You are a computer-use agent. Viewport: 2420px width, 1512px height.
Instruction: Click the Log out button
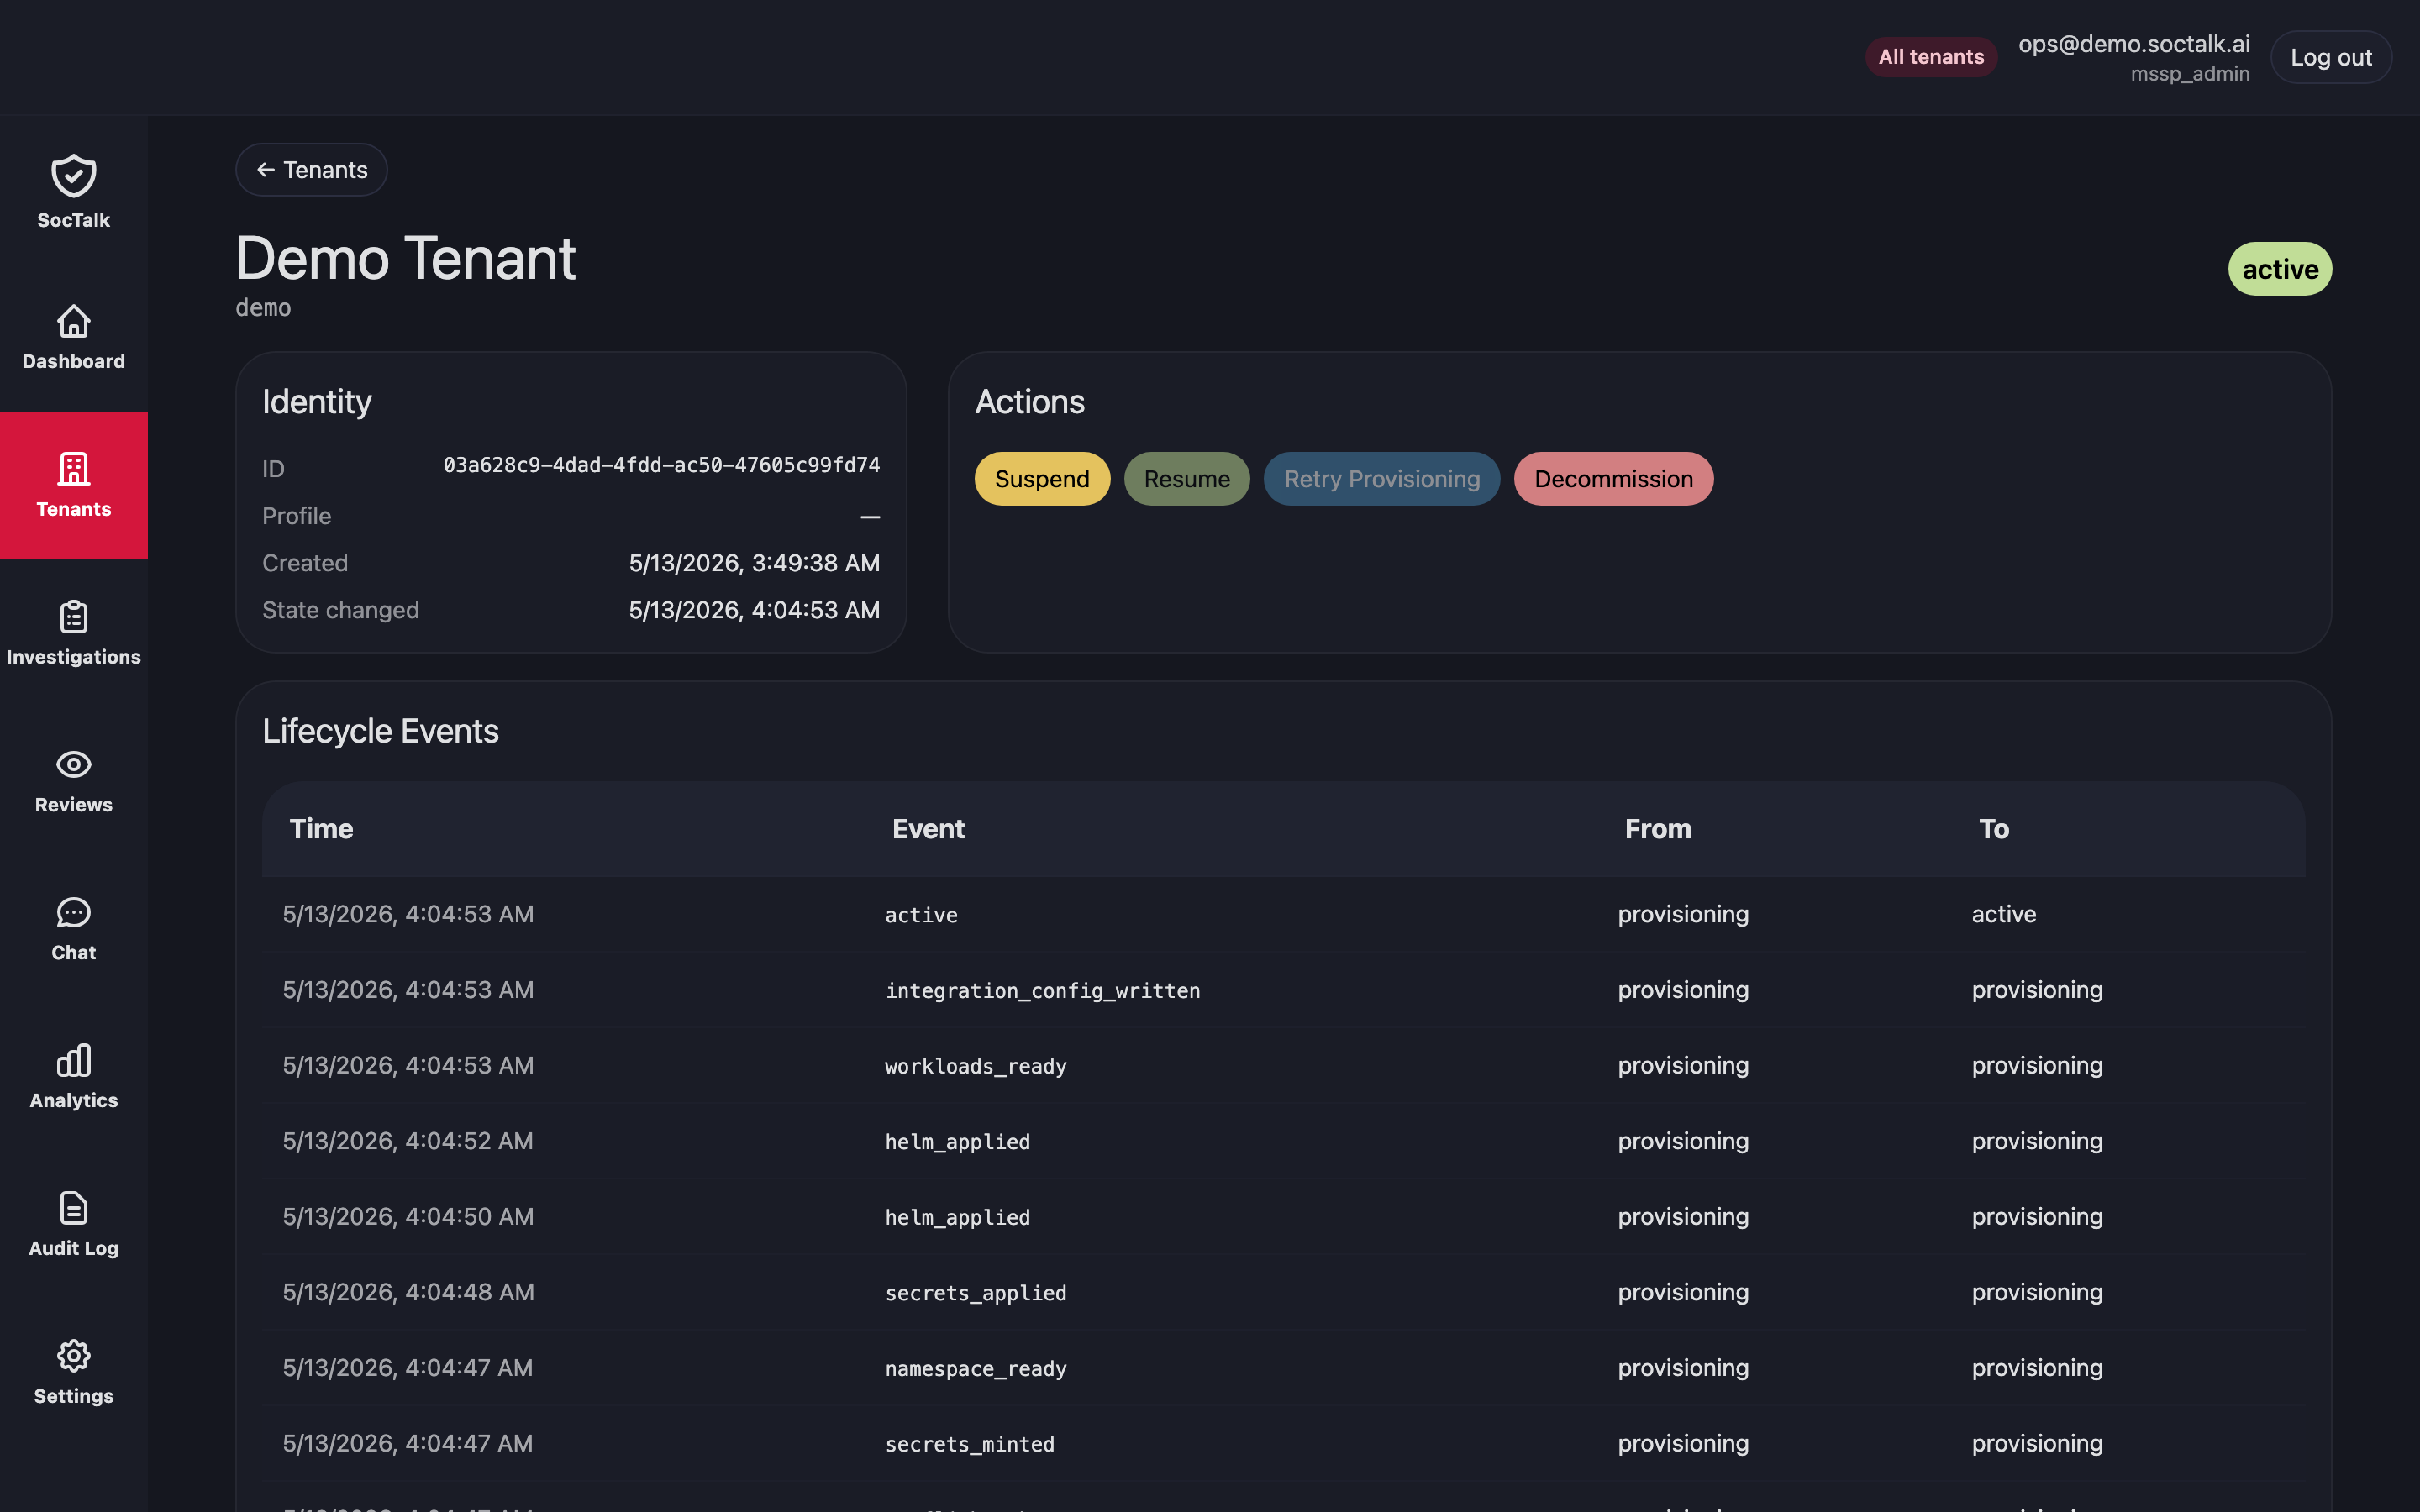click(2331, 57)
